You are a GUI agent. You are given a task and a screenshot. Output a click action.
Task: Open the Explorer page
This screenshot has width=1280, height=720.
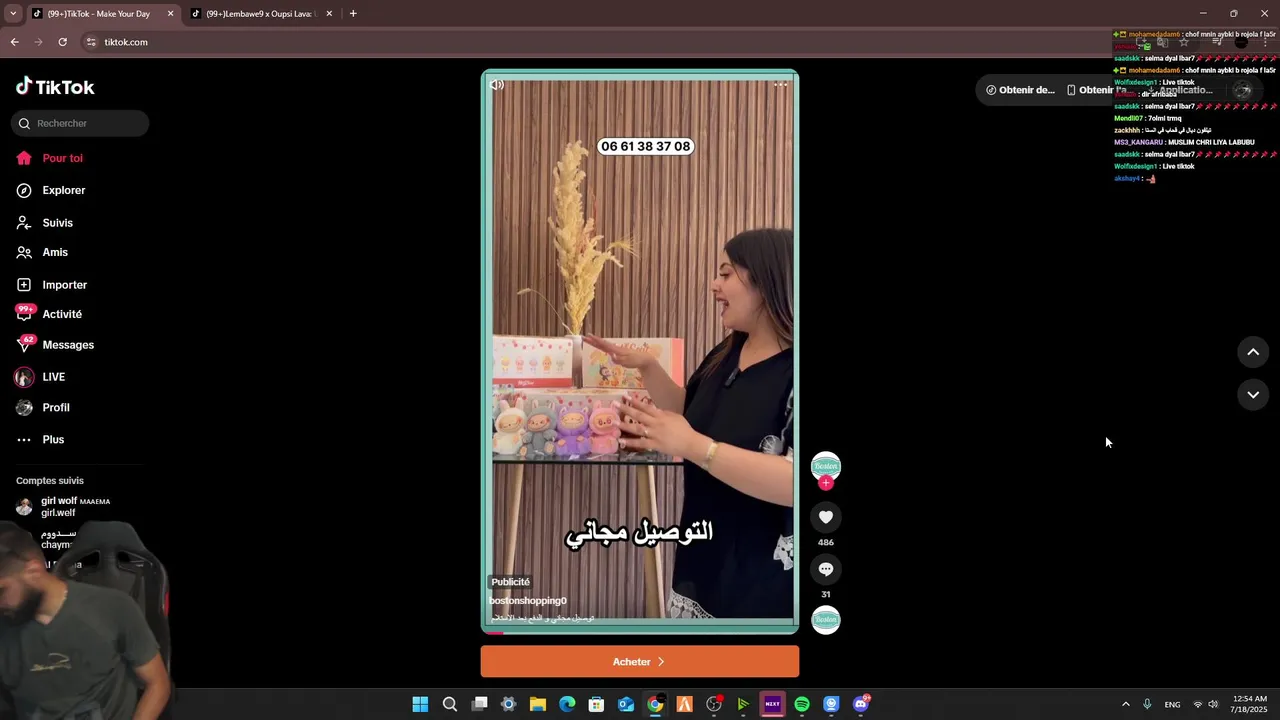coord(63,190)
